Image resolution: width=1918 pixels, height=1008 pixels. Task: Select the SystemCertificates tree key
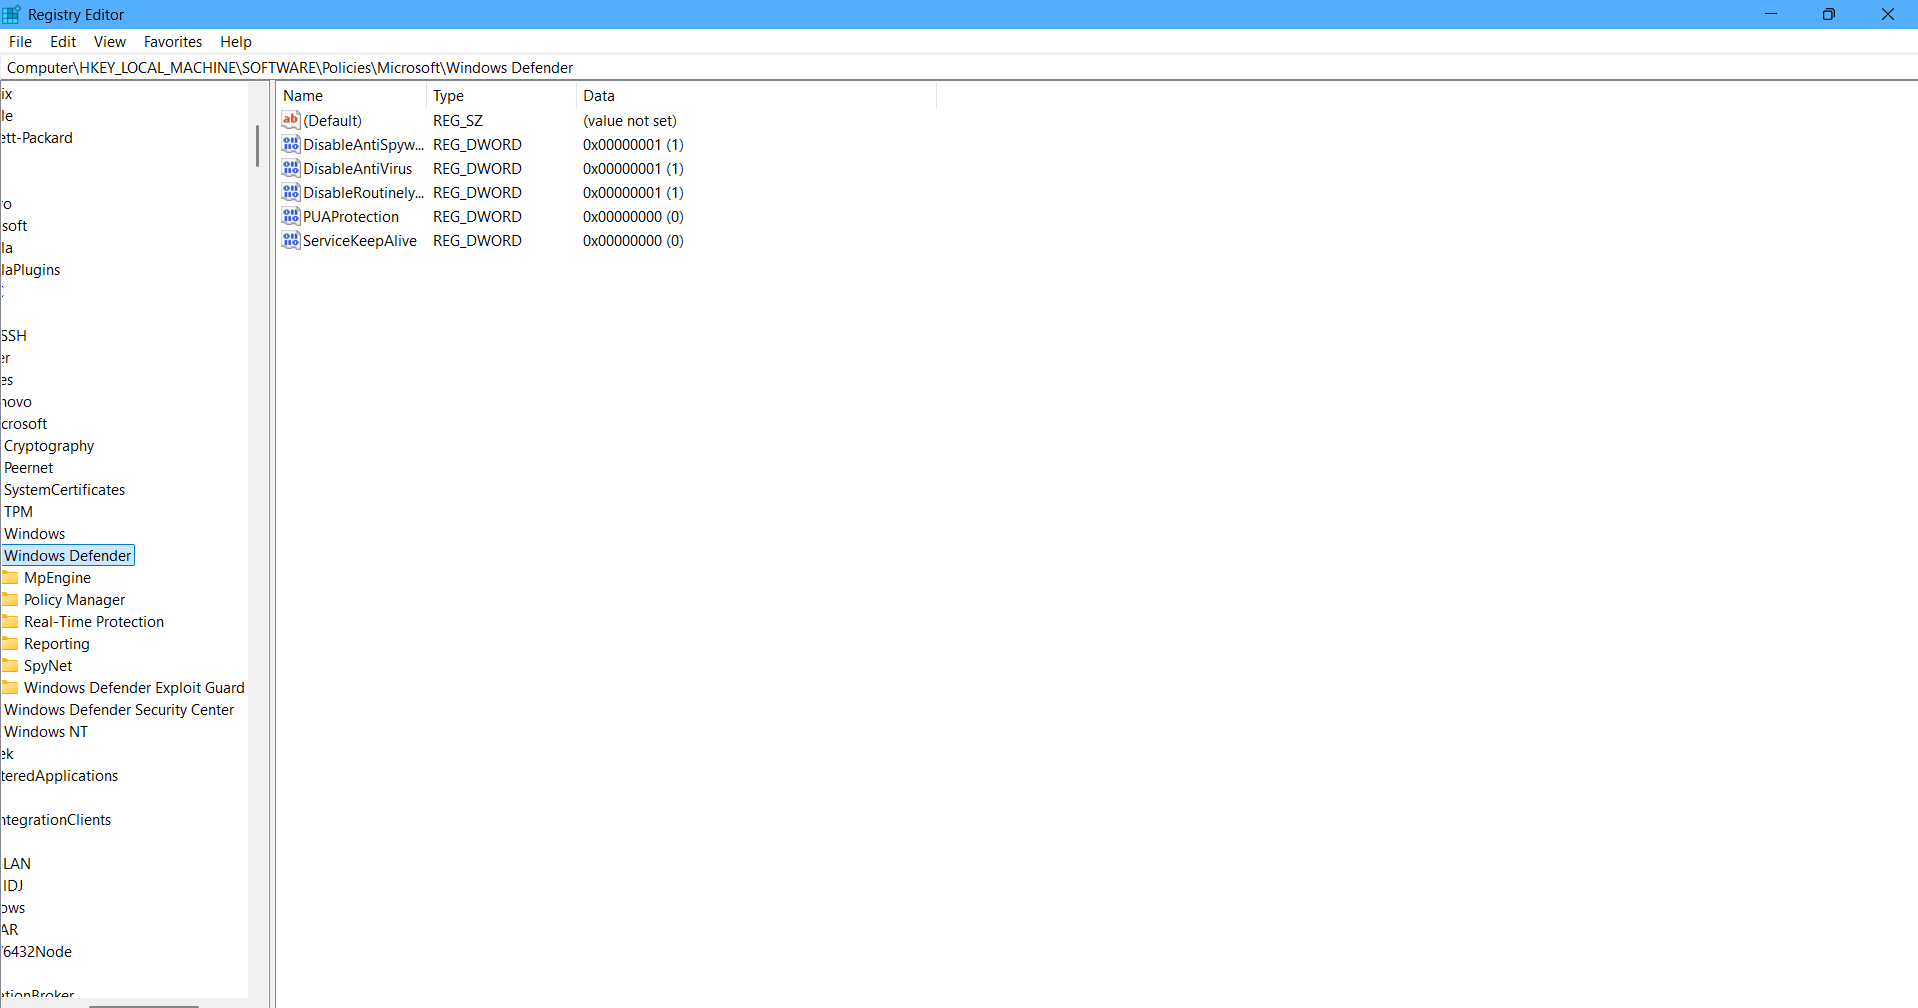tap(65, 490)
